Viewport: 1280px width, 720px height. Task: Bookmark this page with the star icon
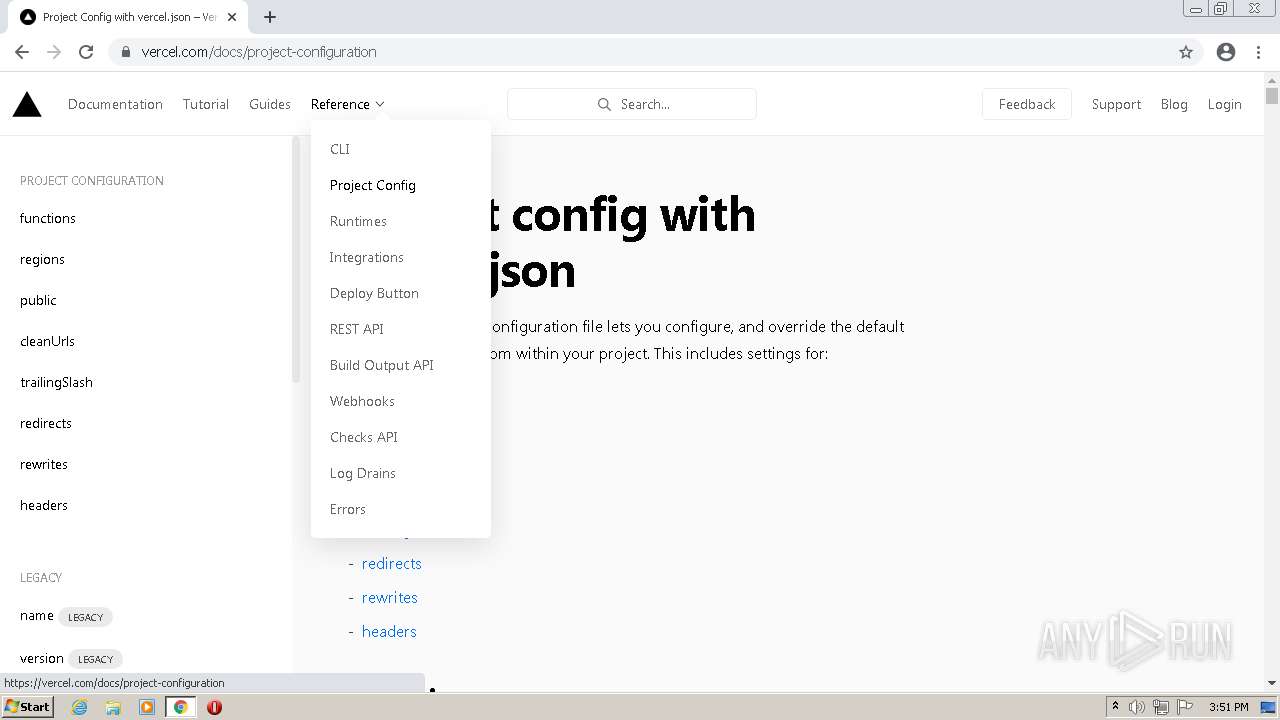pyautogui.click(x=1186, y=52)
